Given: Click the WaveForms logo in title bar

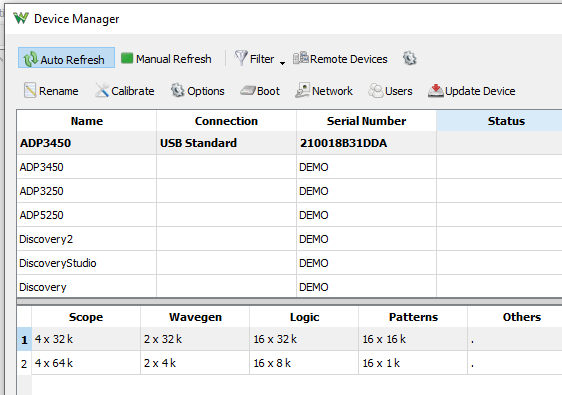Looking at the screenshot, I should 21,18.
